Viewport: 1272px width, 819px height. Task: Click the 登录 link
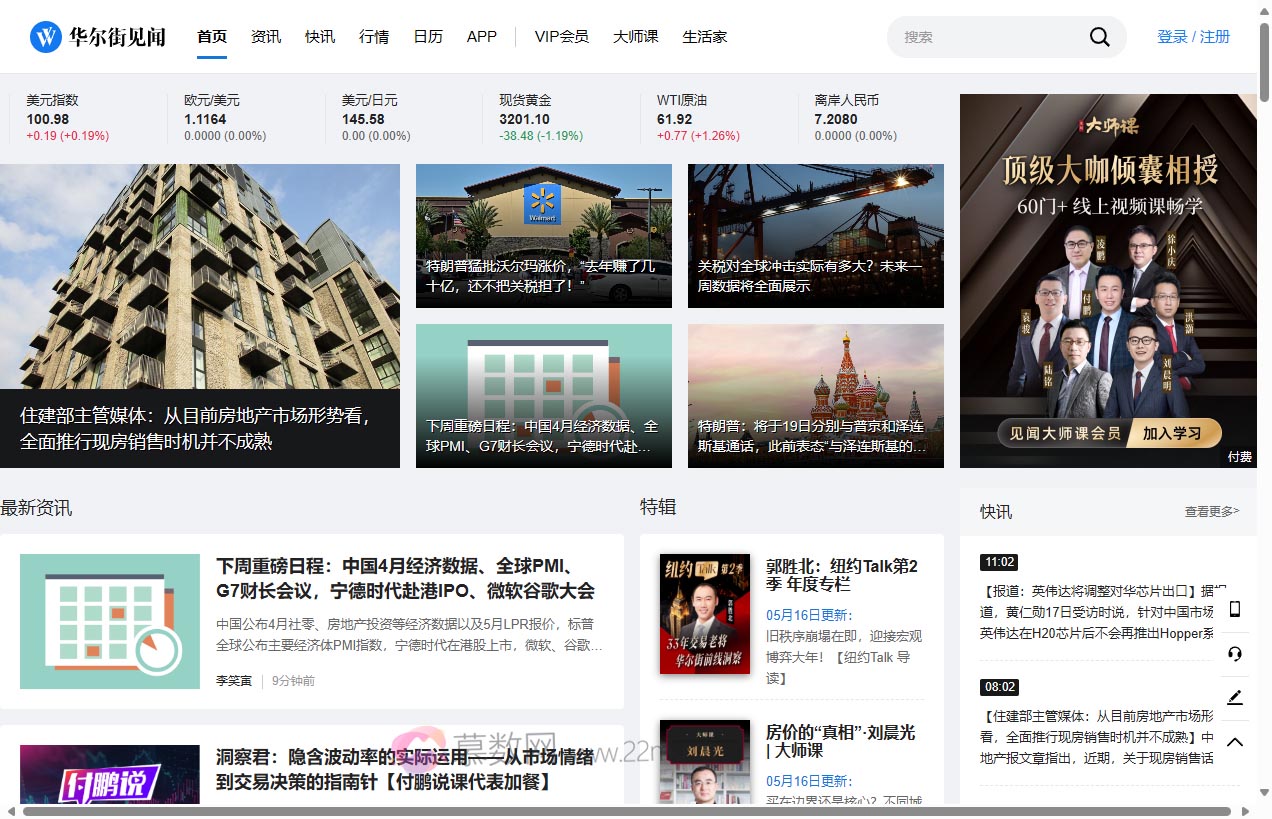coord(1172,36)
